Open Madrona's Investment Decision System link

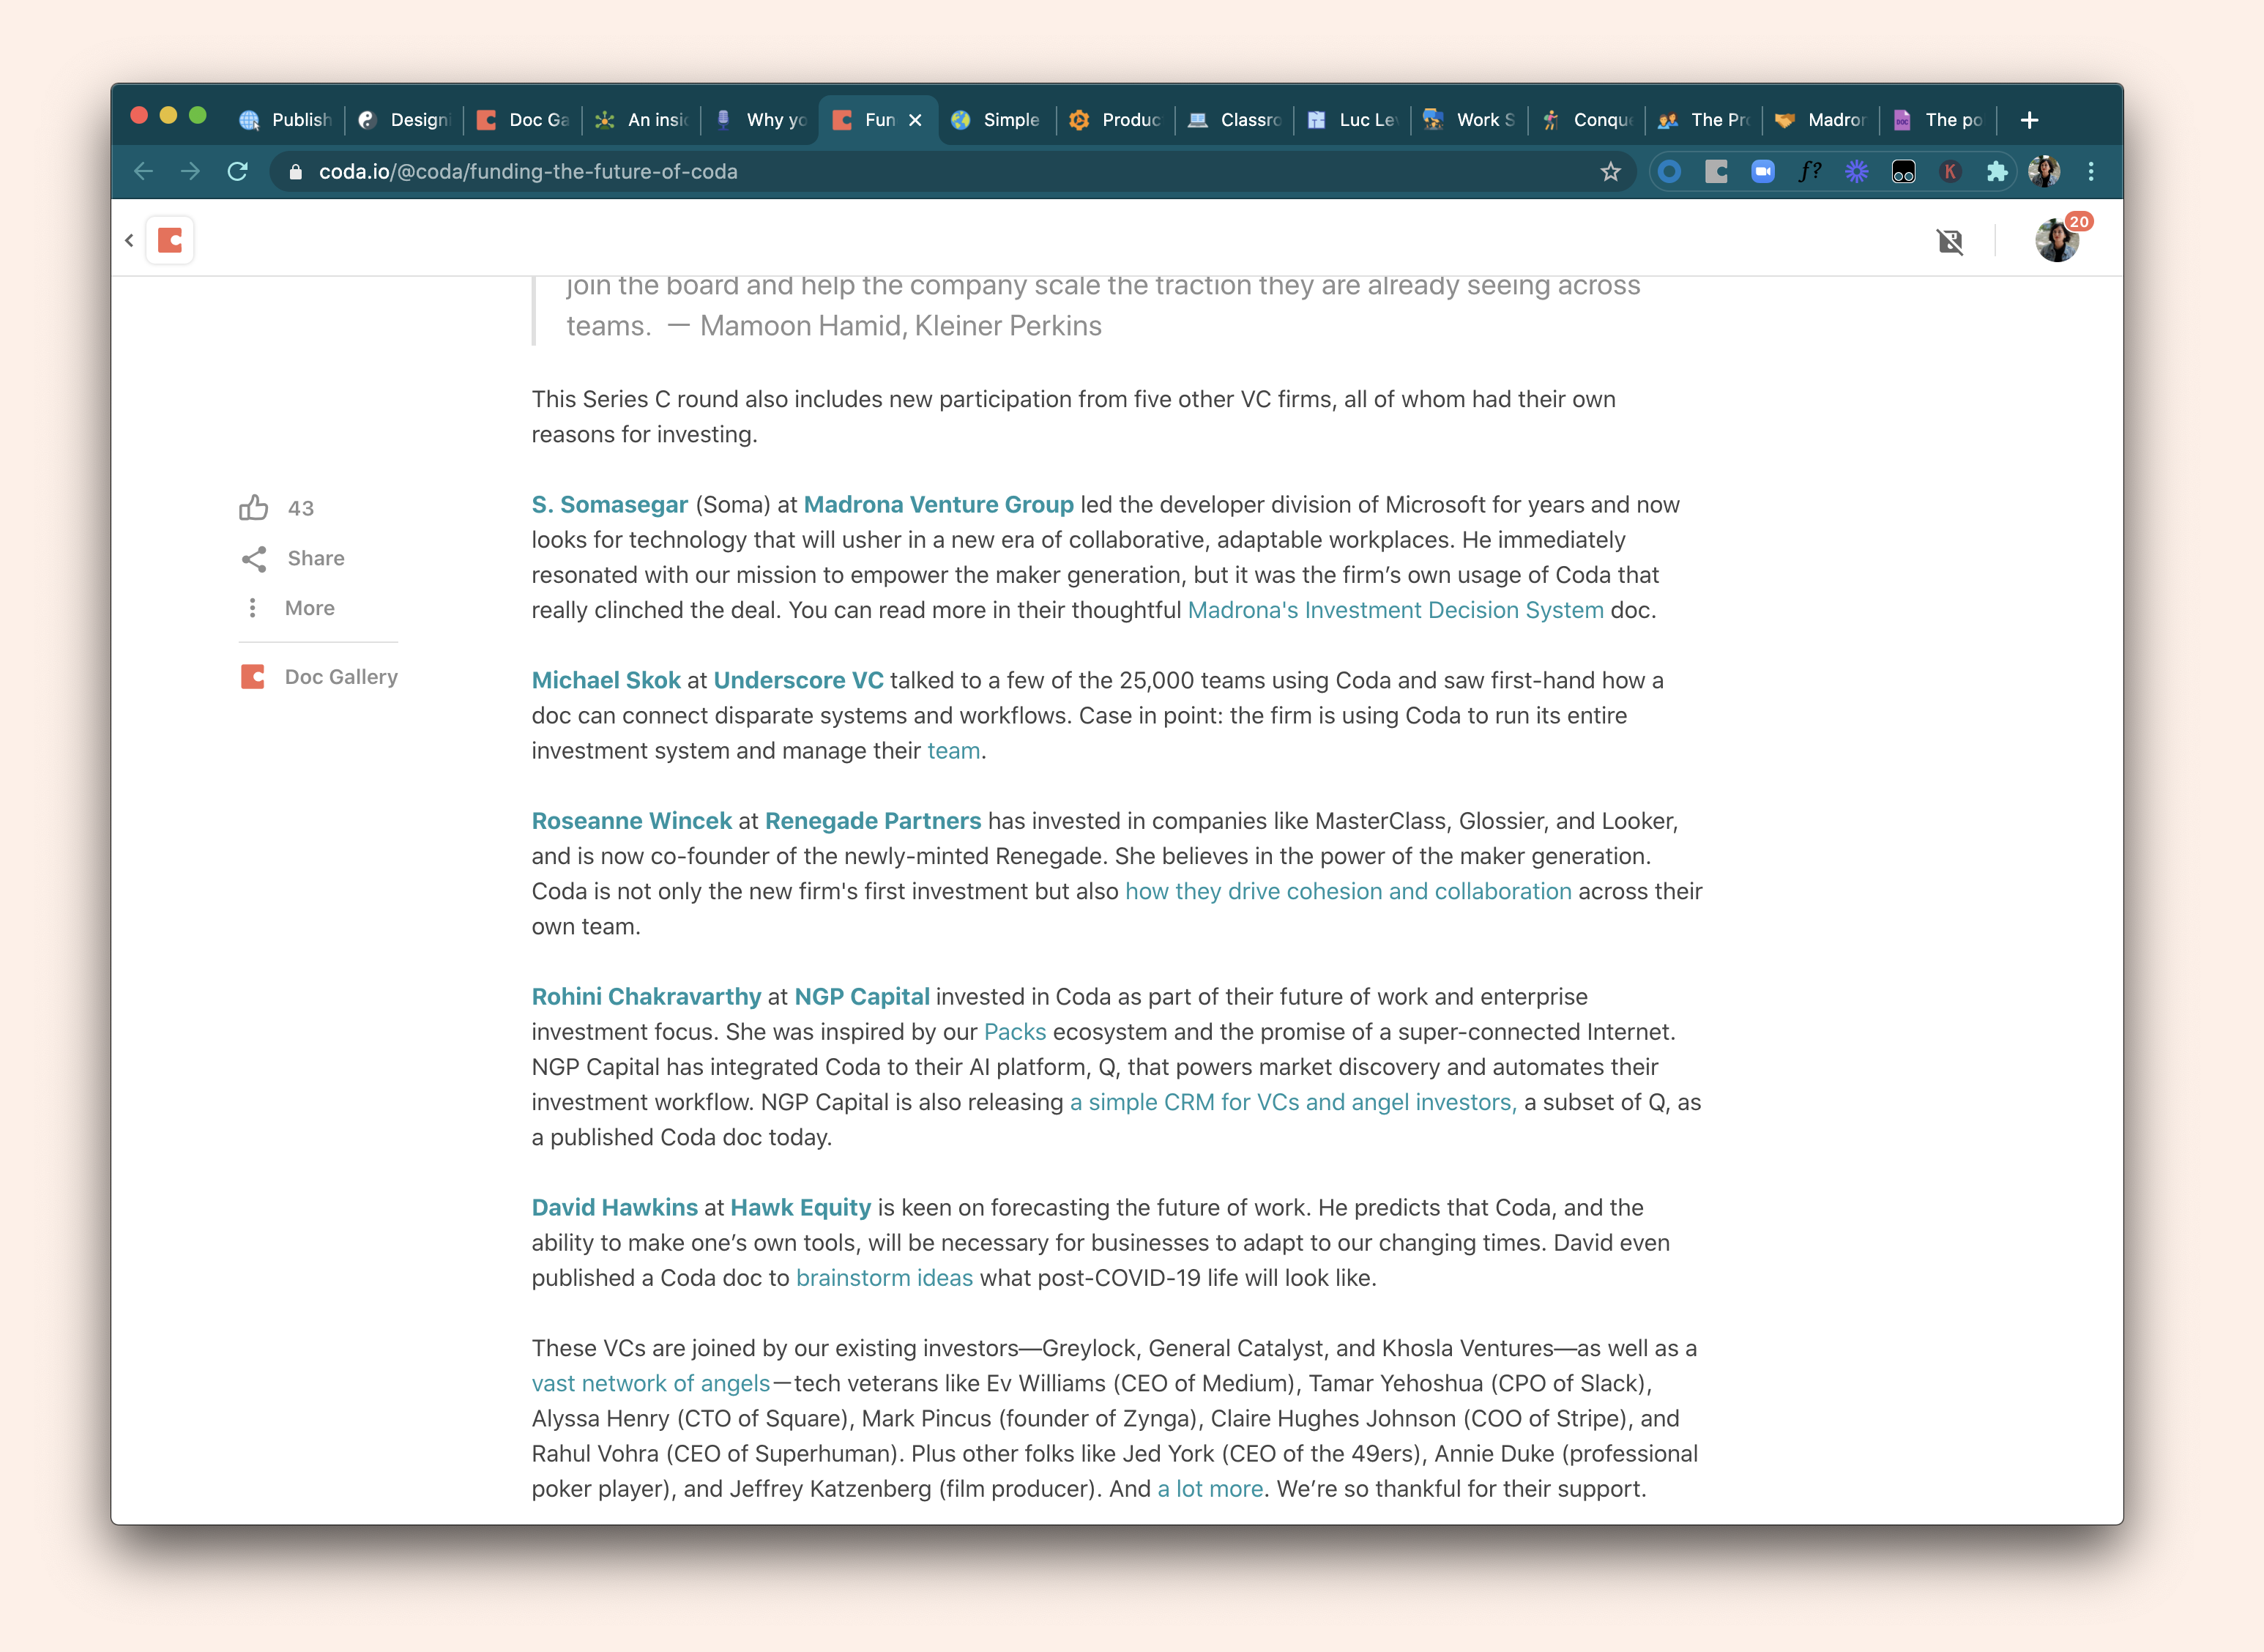1395,610
